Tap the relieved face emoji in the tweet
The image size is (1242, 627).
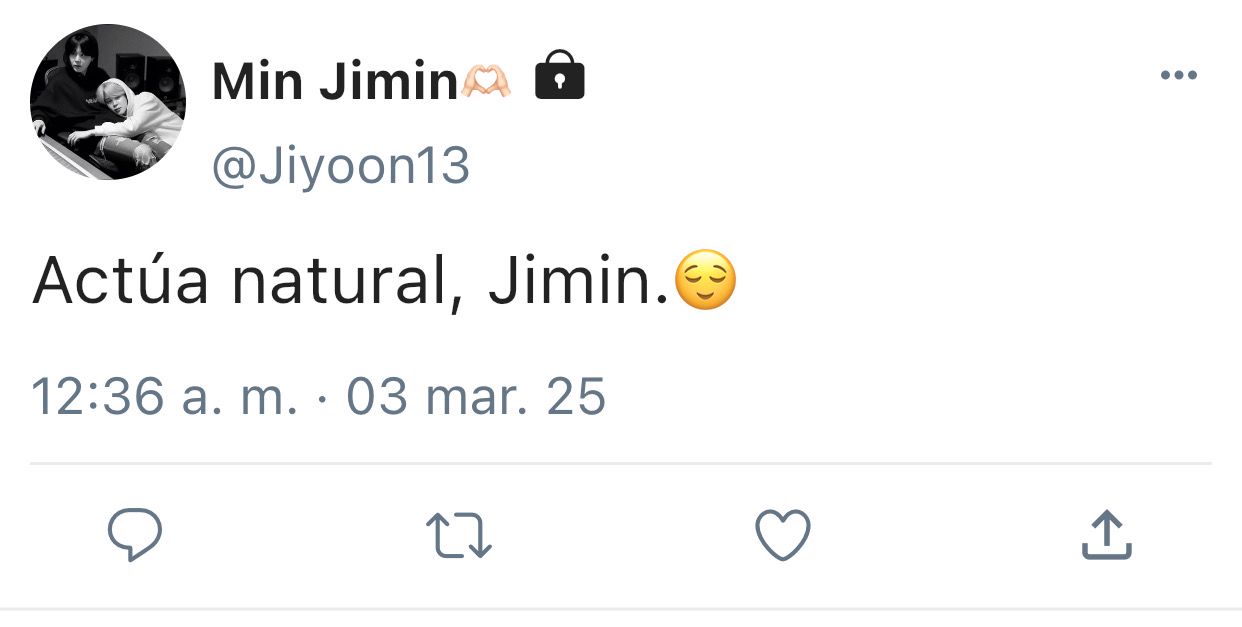[x=705, y=281]
